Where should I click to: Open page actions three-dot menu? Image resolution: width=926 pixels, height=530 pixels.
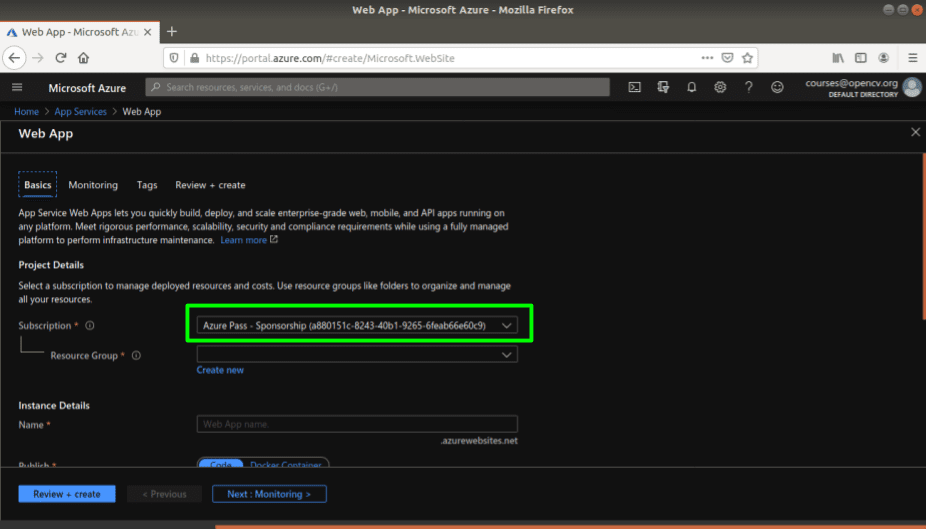pos(707,58)
